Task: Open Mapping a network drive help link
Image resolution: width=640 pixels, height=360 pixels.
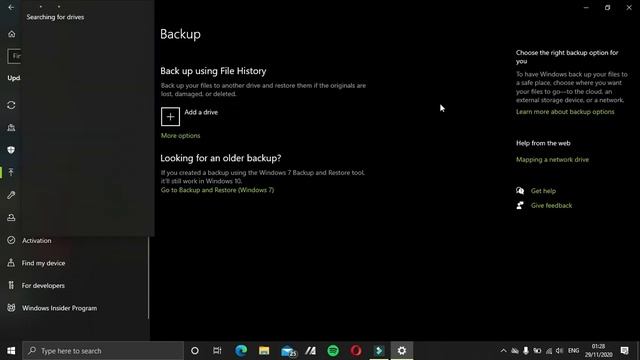Action: (552, 160)
